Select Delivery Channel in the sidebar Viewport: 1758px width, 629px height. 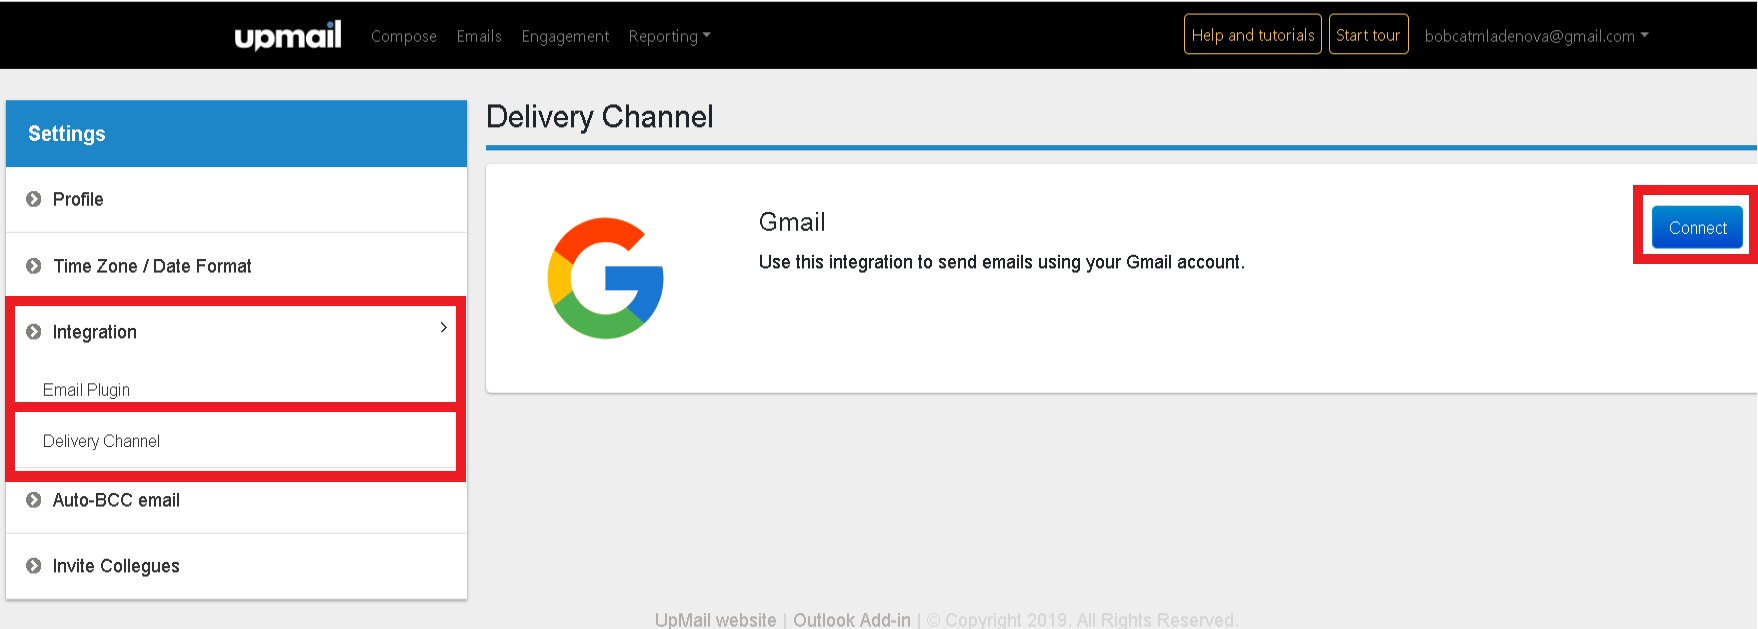click(x=101, y=441)
